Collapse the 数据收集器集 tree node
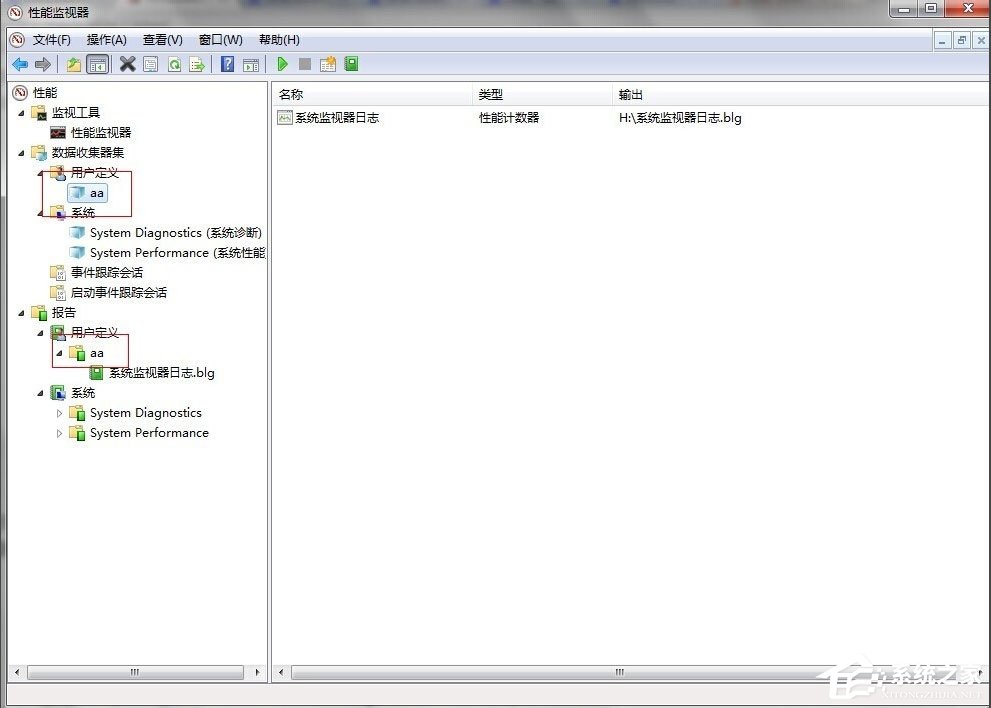Image resolution: width=991 pixels, height=708 pixels. pyautogui.click(x=23, y=152)
